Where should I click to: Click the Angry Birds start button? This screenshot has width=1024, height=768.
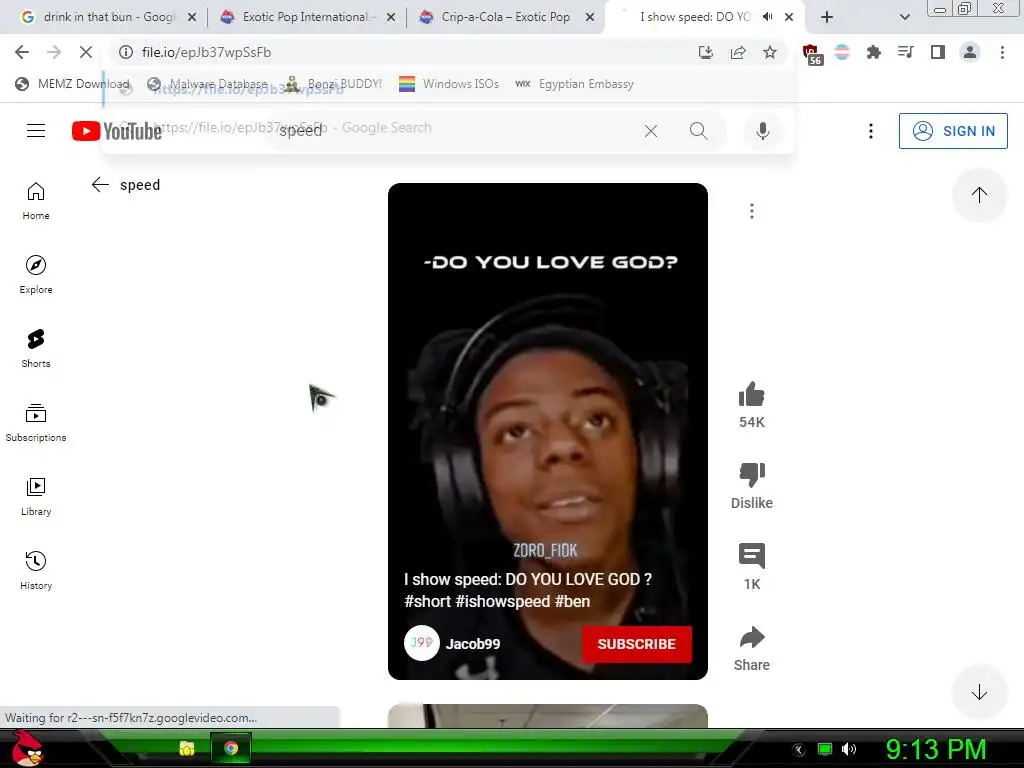27,748
